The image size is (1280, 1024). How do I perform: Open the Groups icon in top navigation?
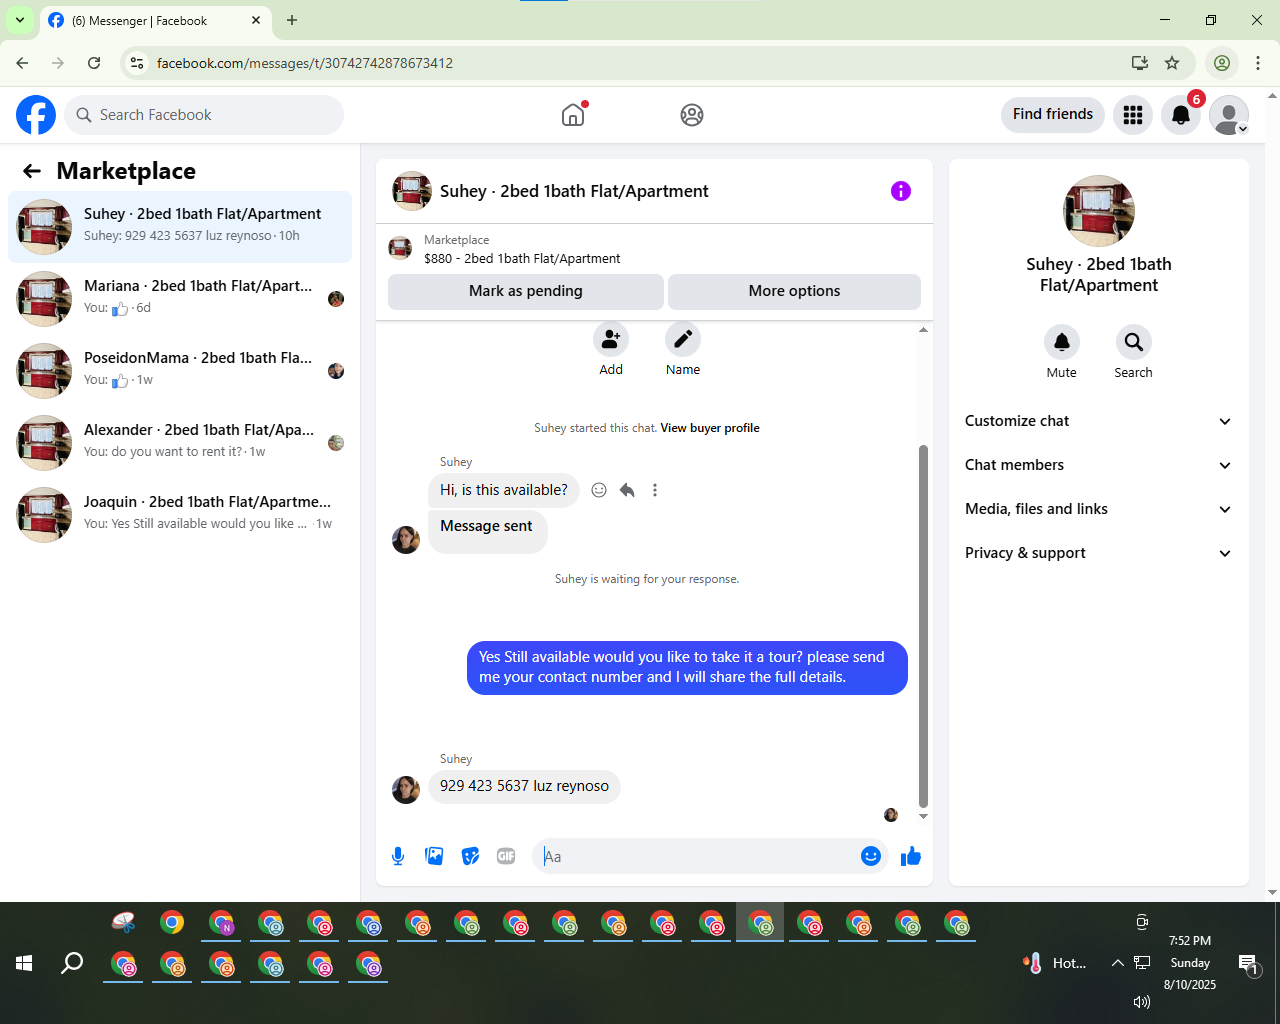pos(692,115)
